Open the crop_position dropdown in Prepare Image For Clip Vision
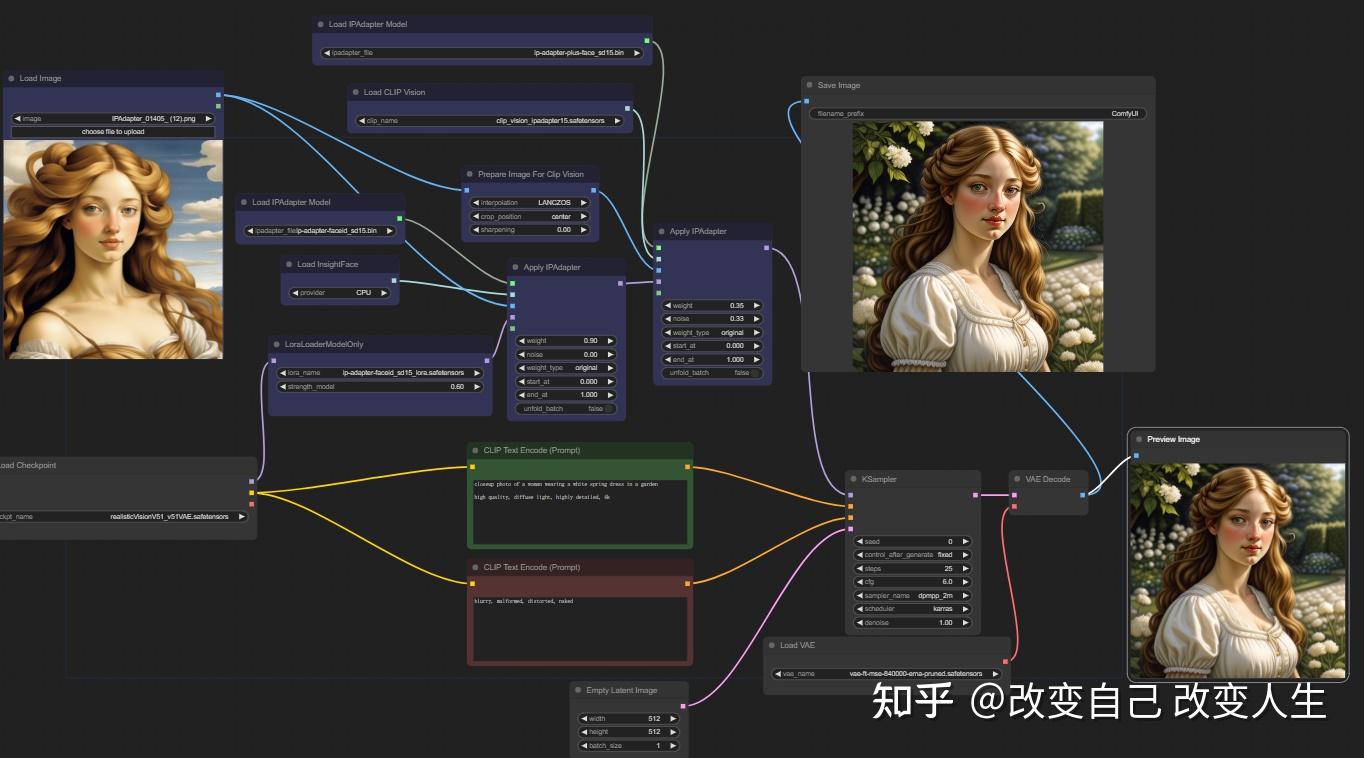The height and width of the screenshot is (758, 1364). tap(530, 216)
